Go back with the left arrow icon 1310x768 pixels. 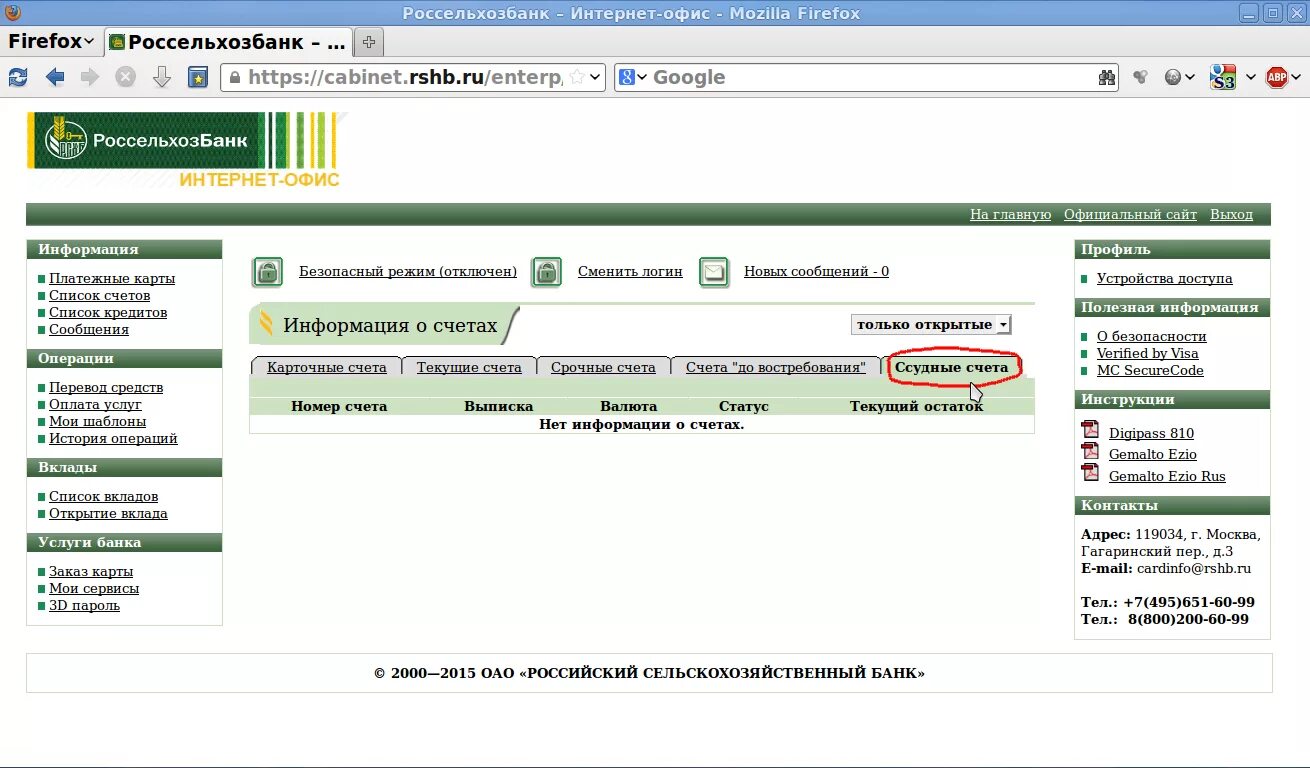click(54, 77)
